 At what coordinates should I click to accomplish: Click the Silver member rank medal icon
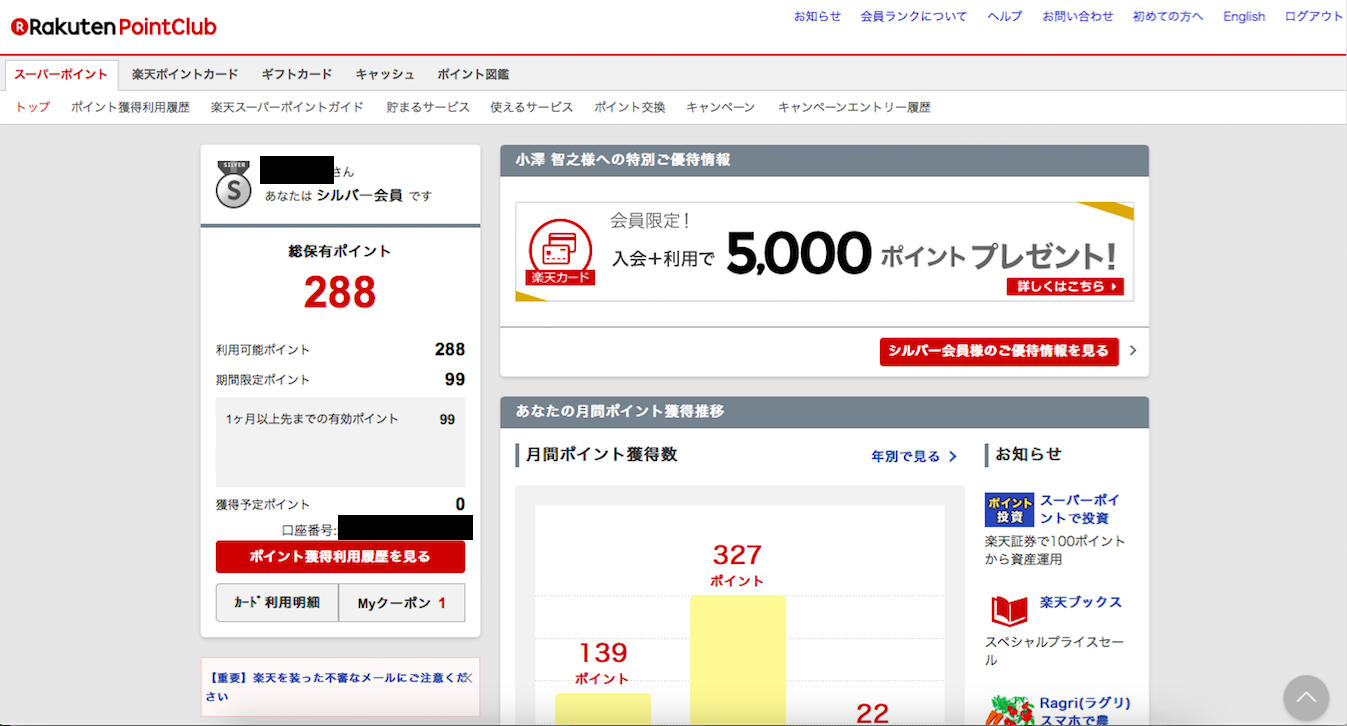click(x=234, y=185)
